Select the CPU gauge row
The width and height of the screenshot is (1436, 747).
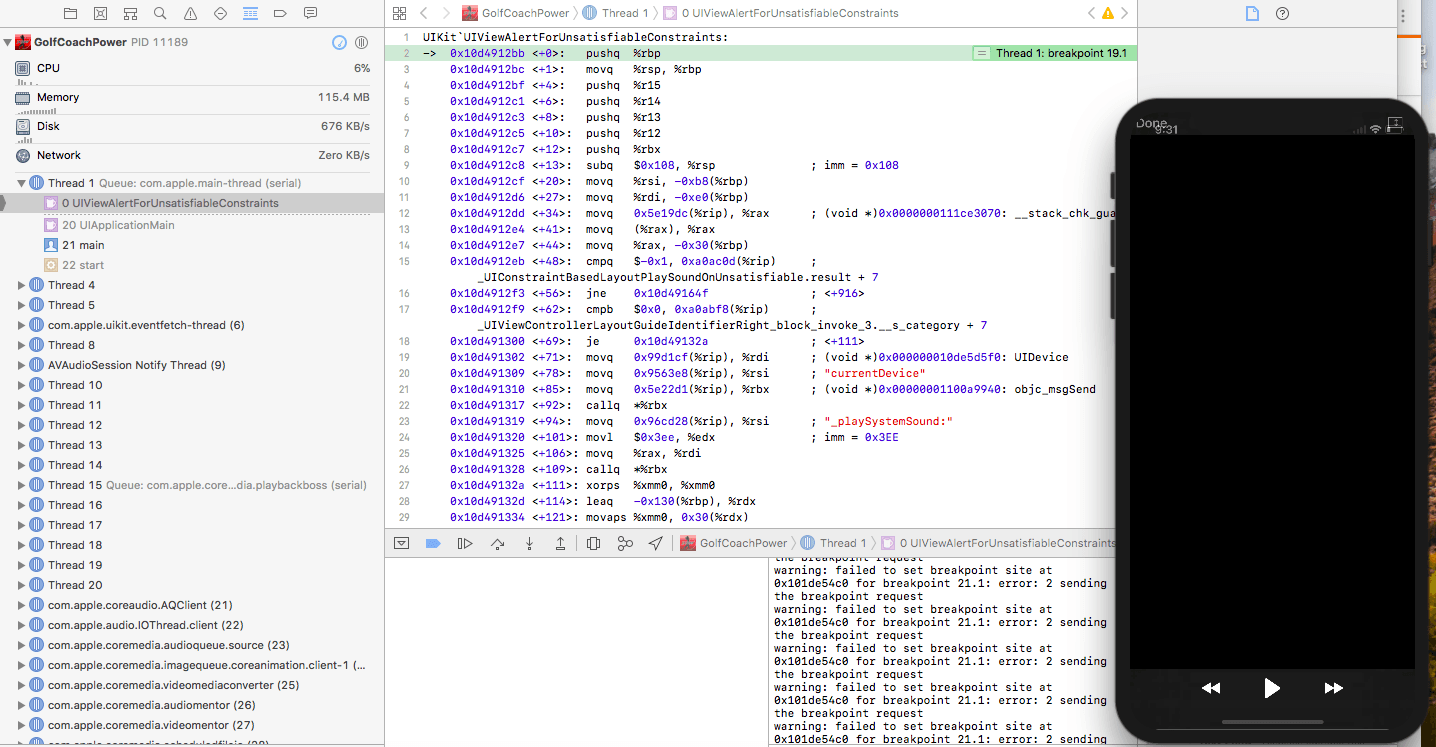coord(192,68)
